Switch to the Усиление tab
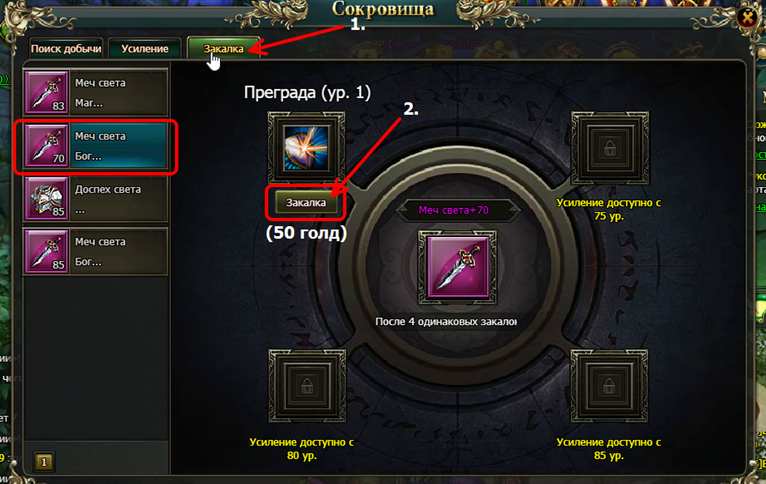 point(145,48)
